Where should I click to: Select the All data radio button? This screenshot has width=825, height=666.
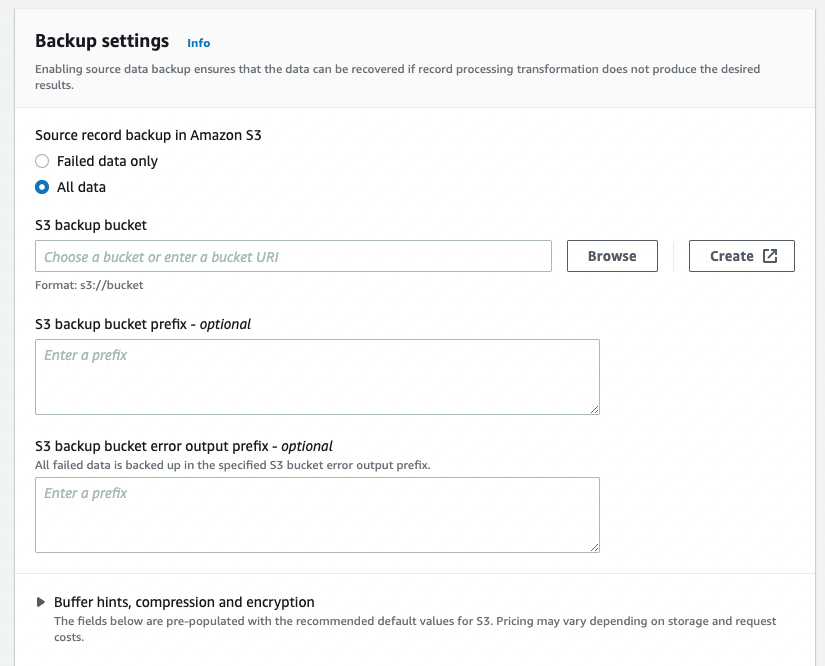point(42,187)
